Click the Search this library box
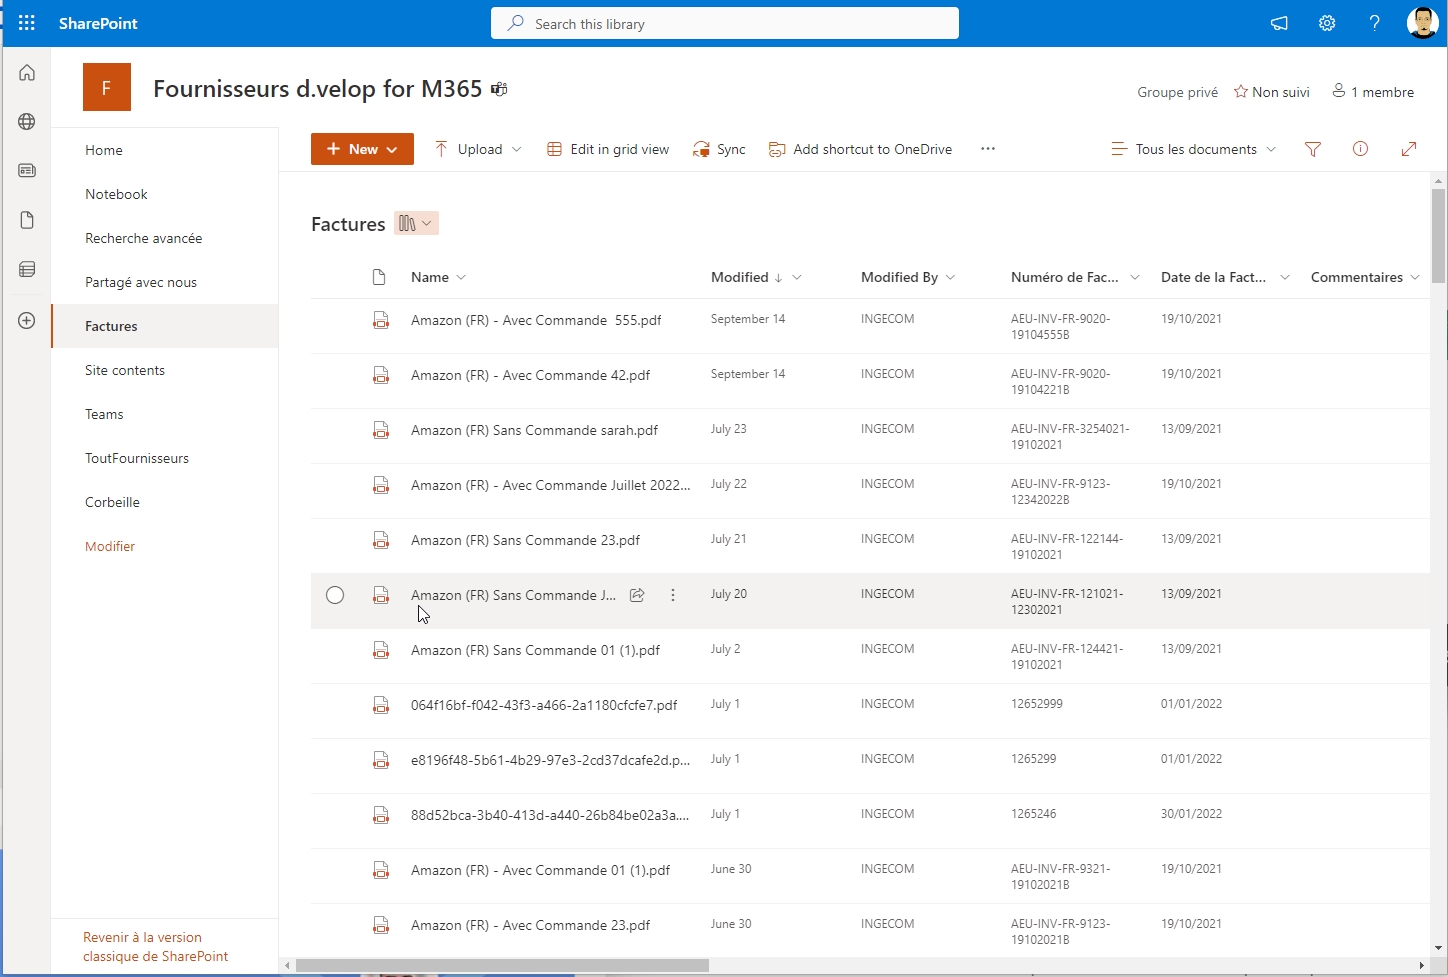1448x977 pixels. (725, 23)
